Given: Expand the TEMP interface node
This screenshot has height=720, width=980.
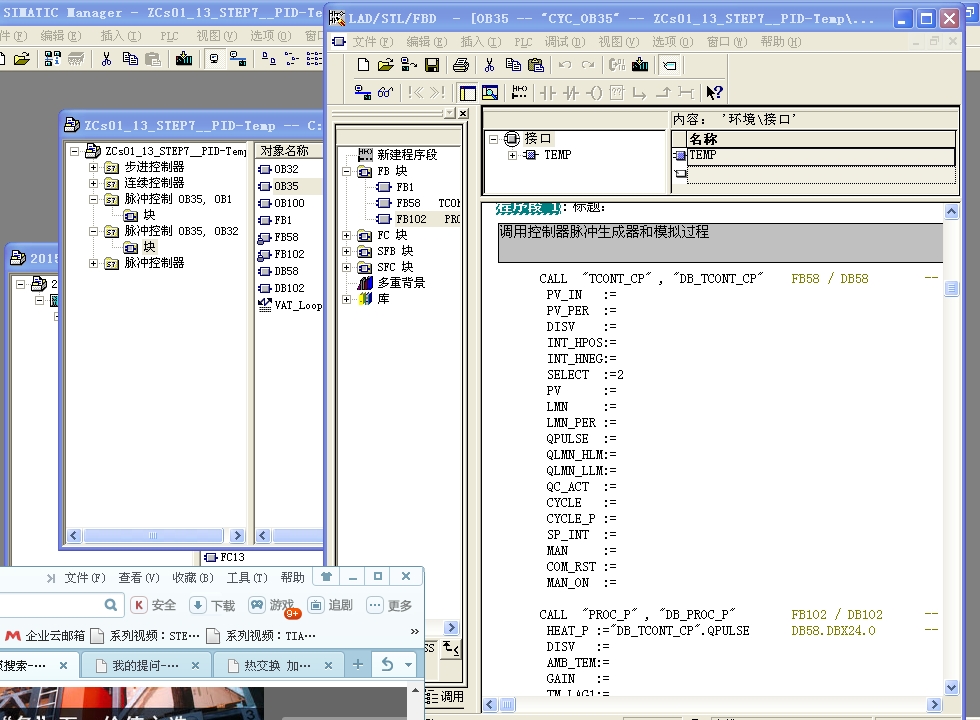Looking at the screenshot, I should [x=512, y=155].
